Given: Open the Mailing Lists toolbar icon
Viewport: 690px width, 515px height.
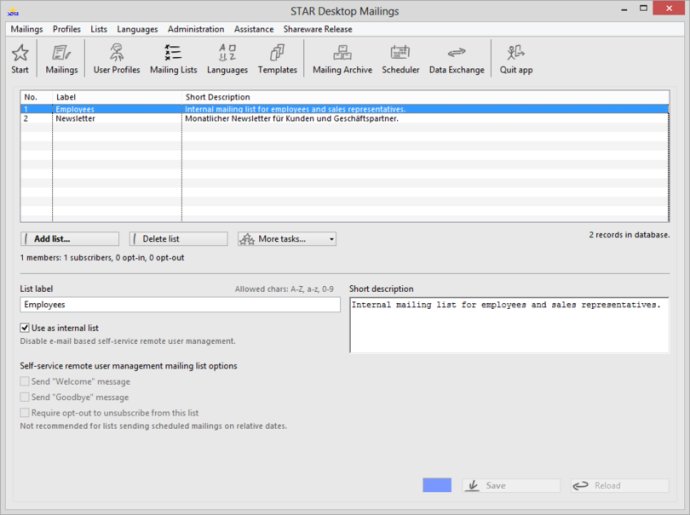Looking at the screenshot, I should click(x=173, y=59).
